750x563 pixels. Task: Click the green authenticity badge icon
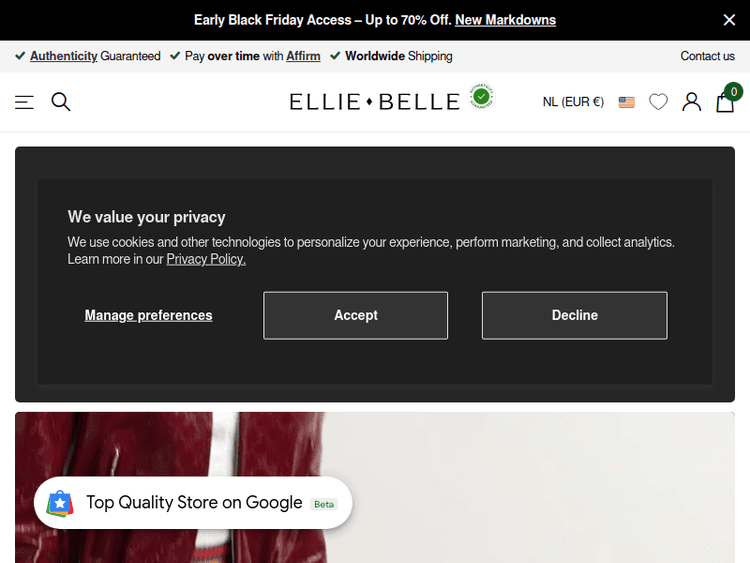point(482,97)
